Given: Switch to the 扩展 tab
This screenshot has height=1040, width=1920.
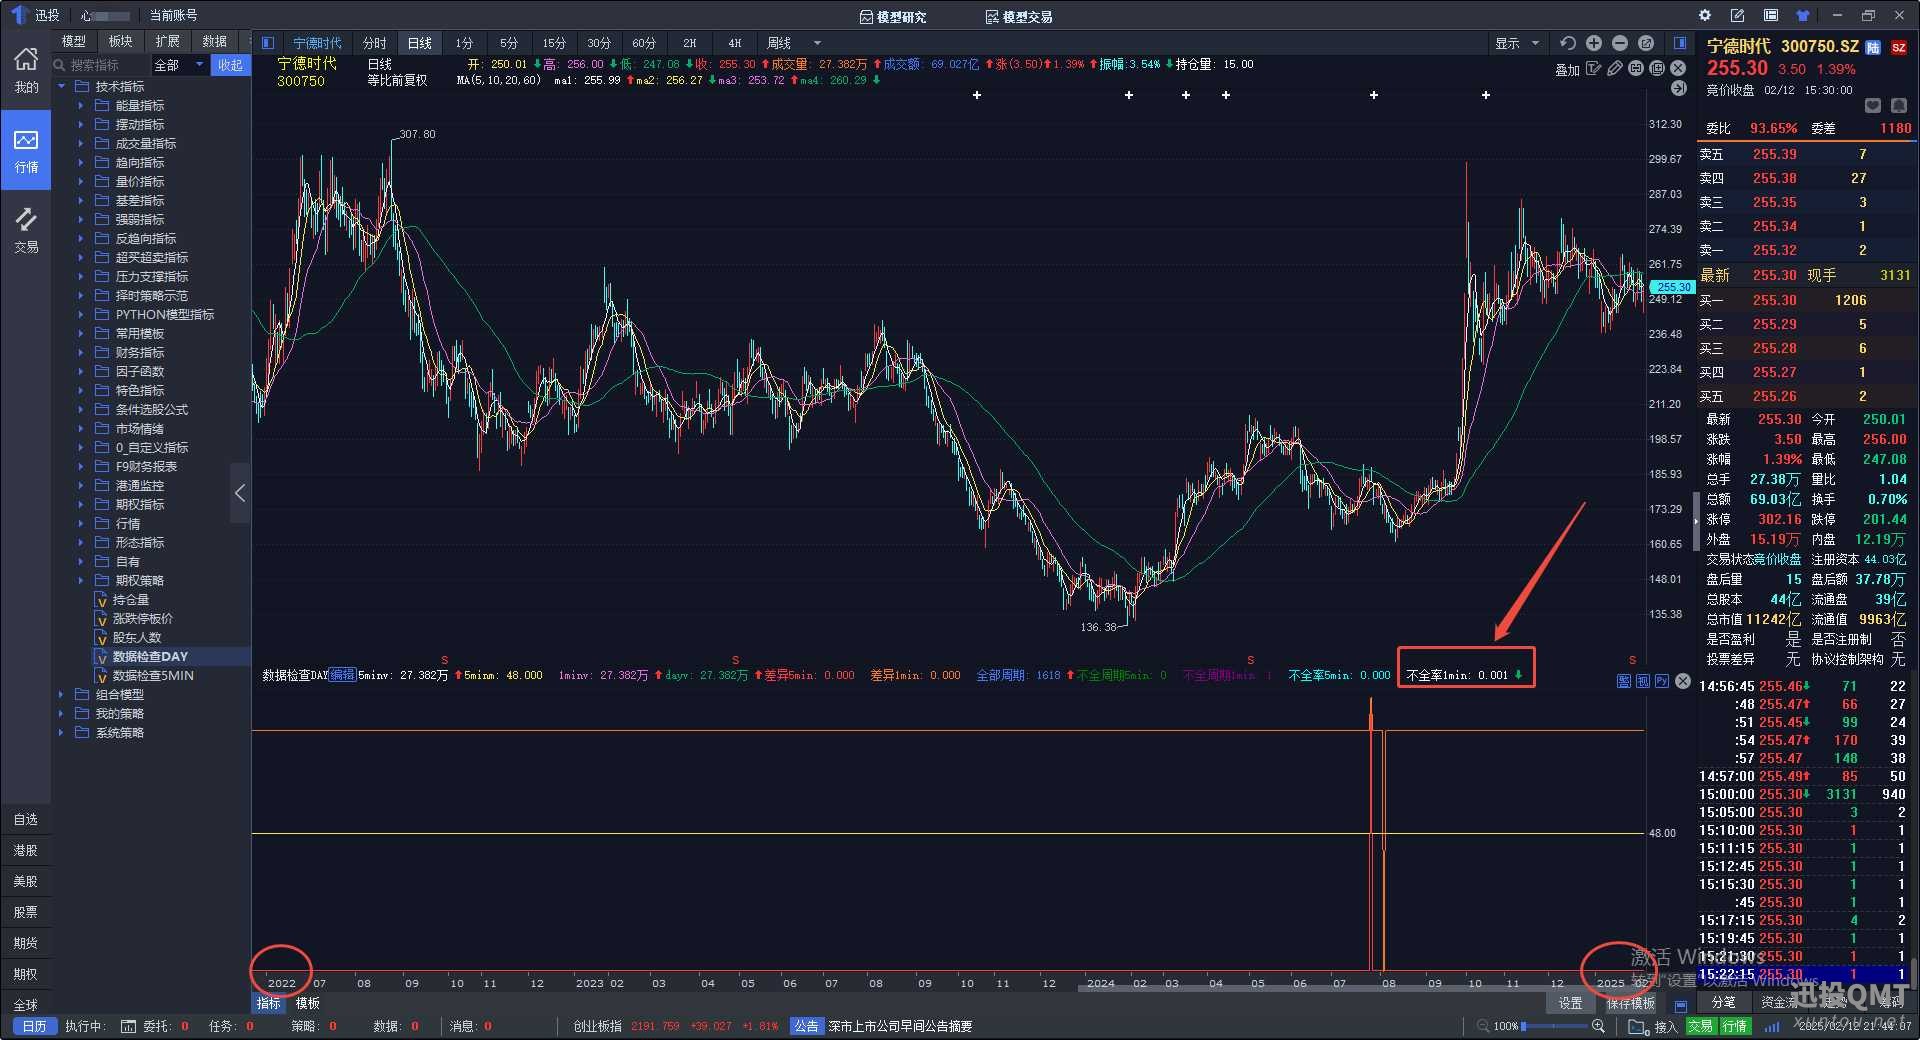Looking at the screenshot, I should pyautogui.click(x=168, y=41).
